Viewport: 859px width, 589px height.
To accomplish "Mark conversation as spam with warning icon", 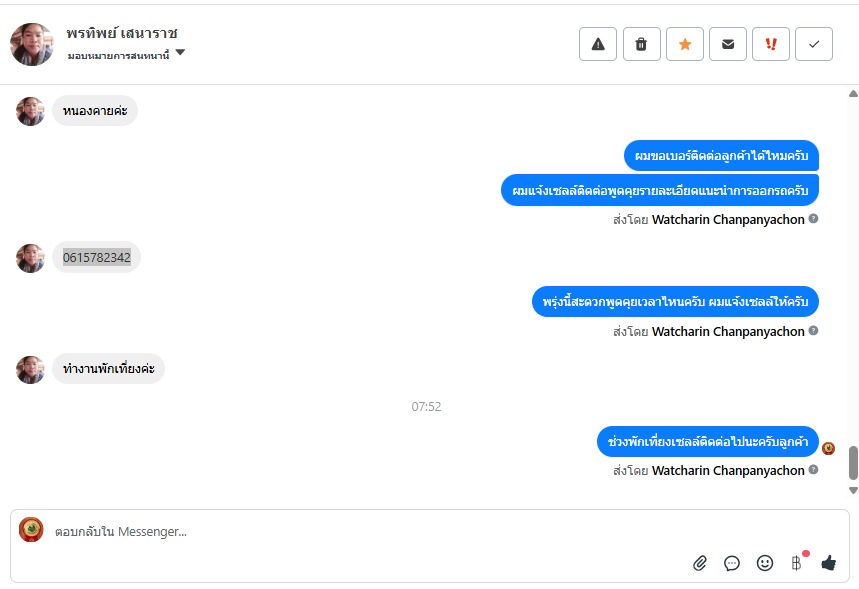I will 598,44.
